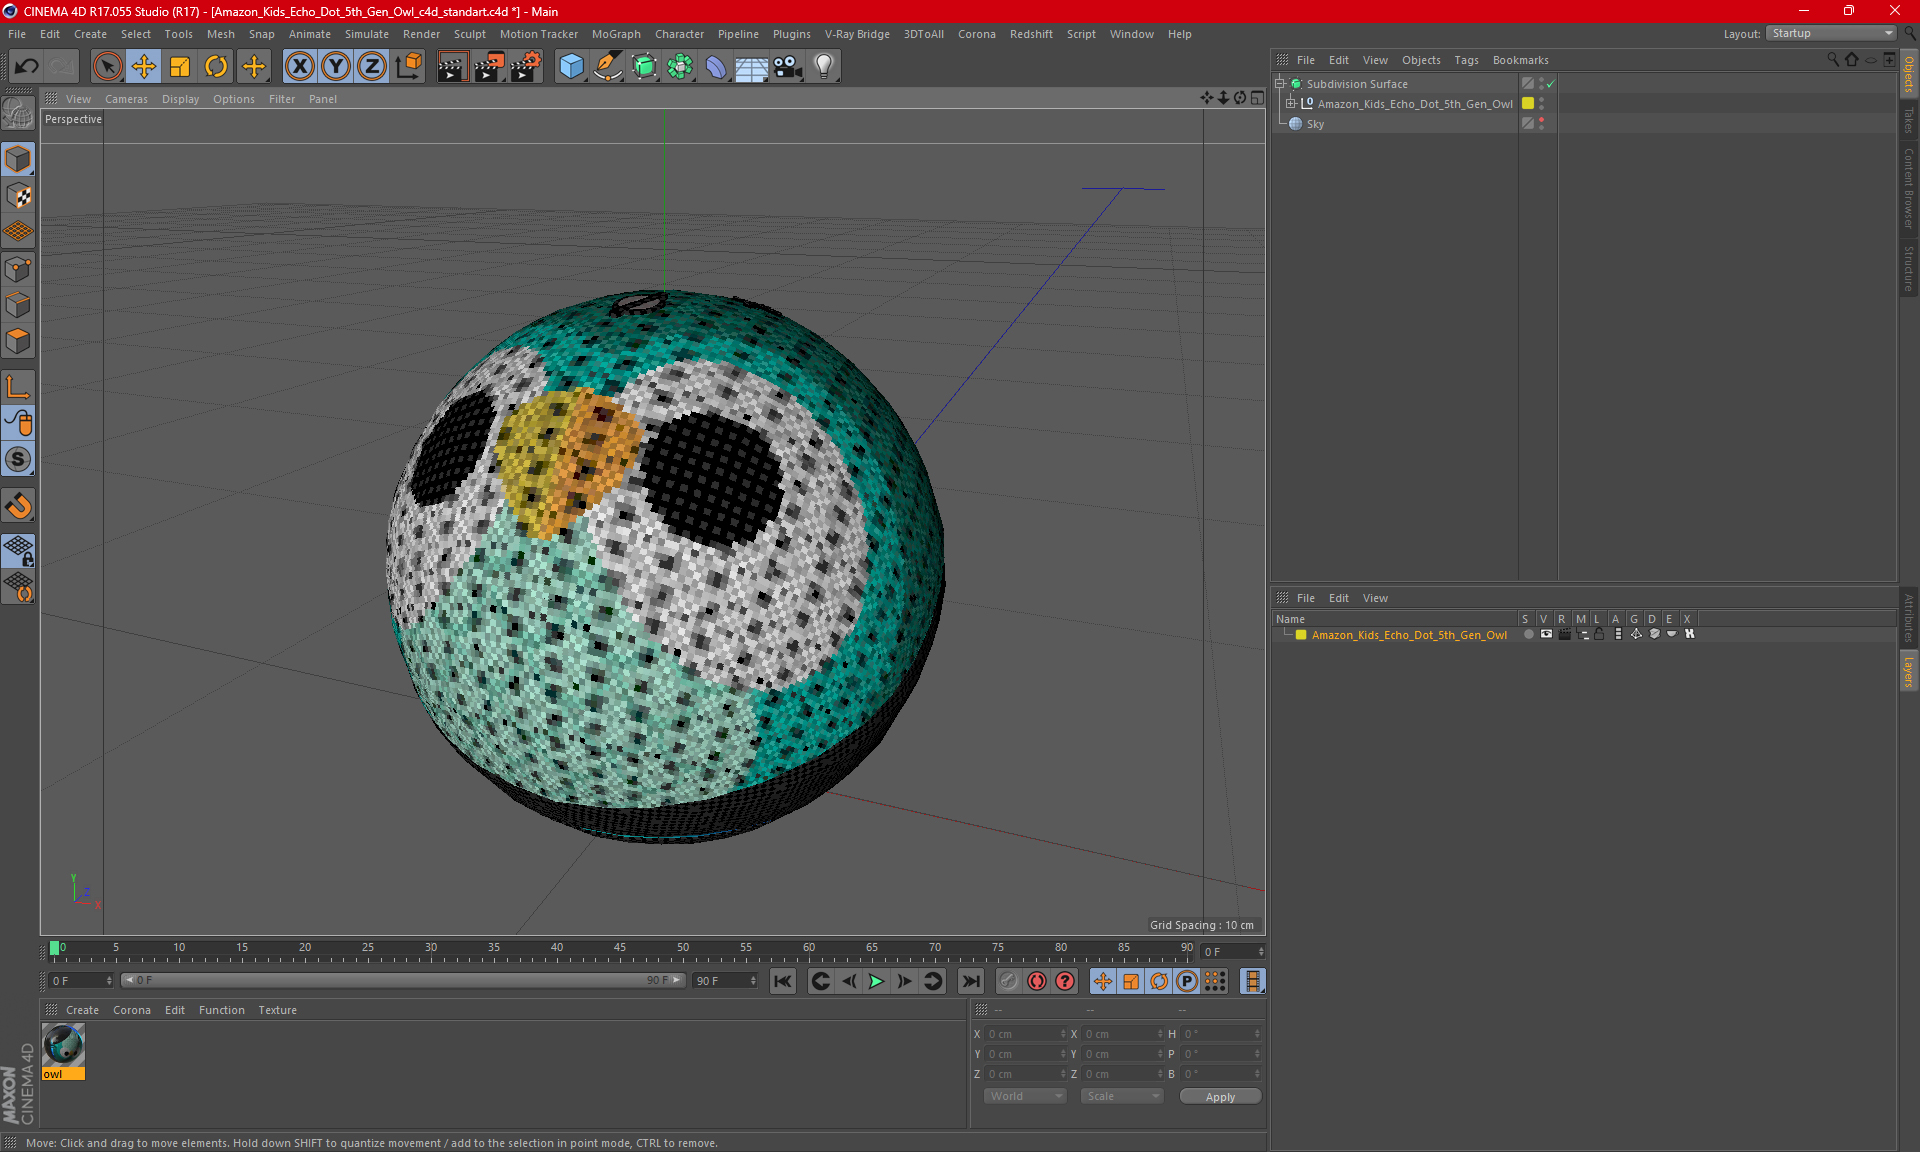Click the magnet tool icon
The width and height of the screenshot is (1920, 1152).
coord(18,506)
